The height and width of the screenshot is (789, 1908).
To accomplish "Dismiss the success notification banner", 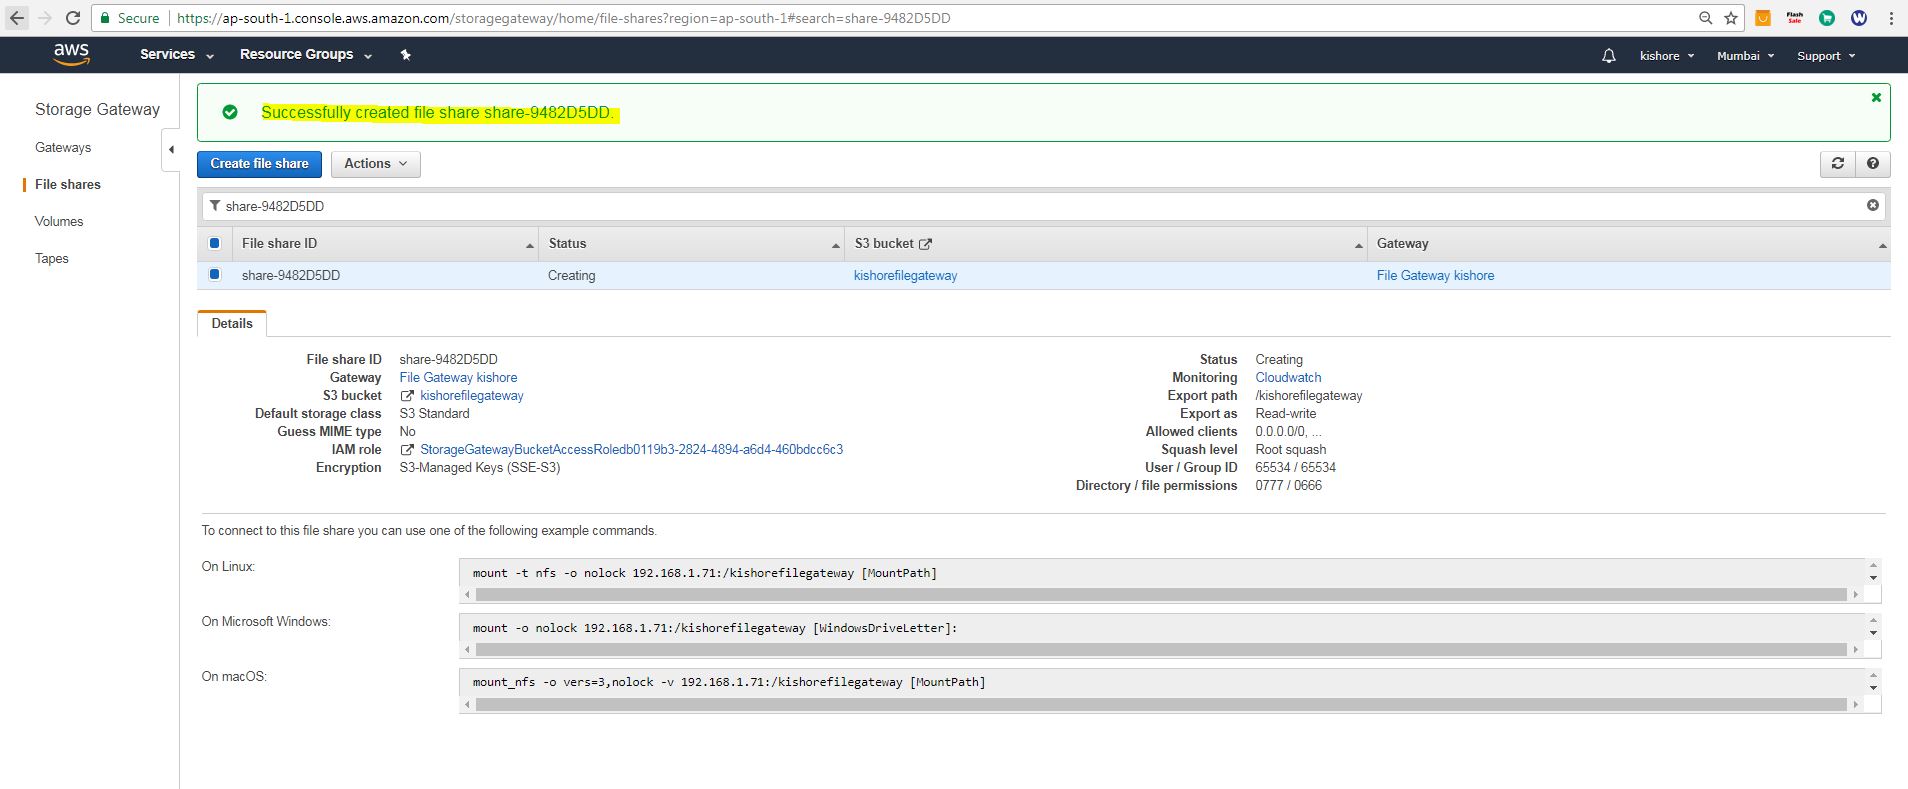I will pyautogui.click(x=1876, y=97).
